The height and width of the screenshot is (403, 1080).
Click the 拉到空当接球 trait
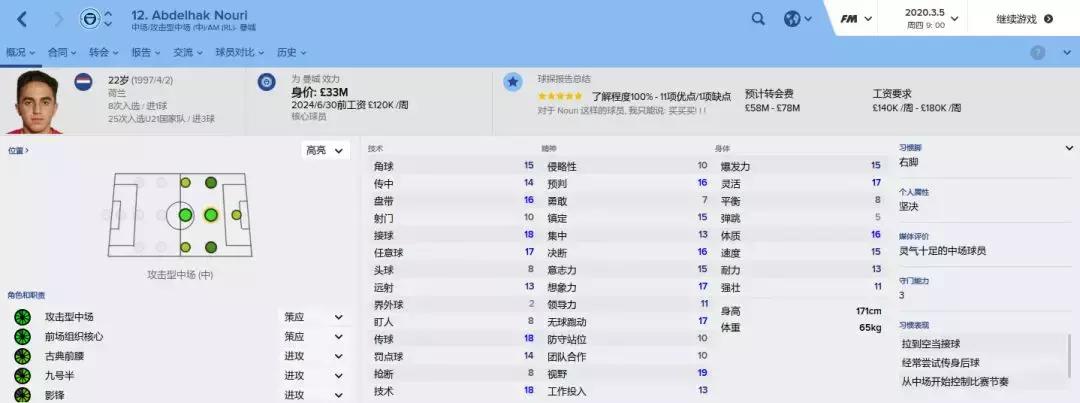coord(931,343)
